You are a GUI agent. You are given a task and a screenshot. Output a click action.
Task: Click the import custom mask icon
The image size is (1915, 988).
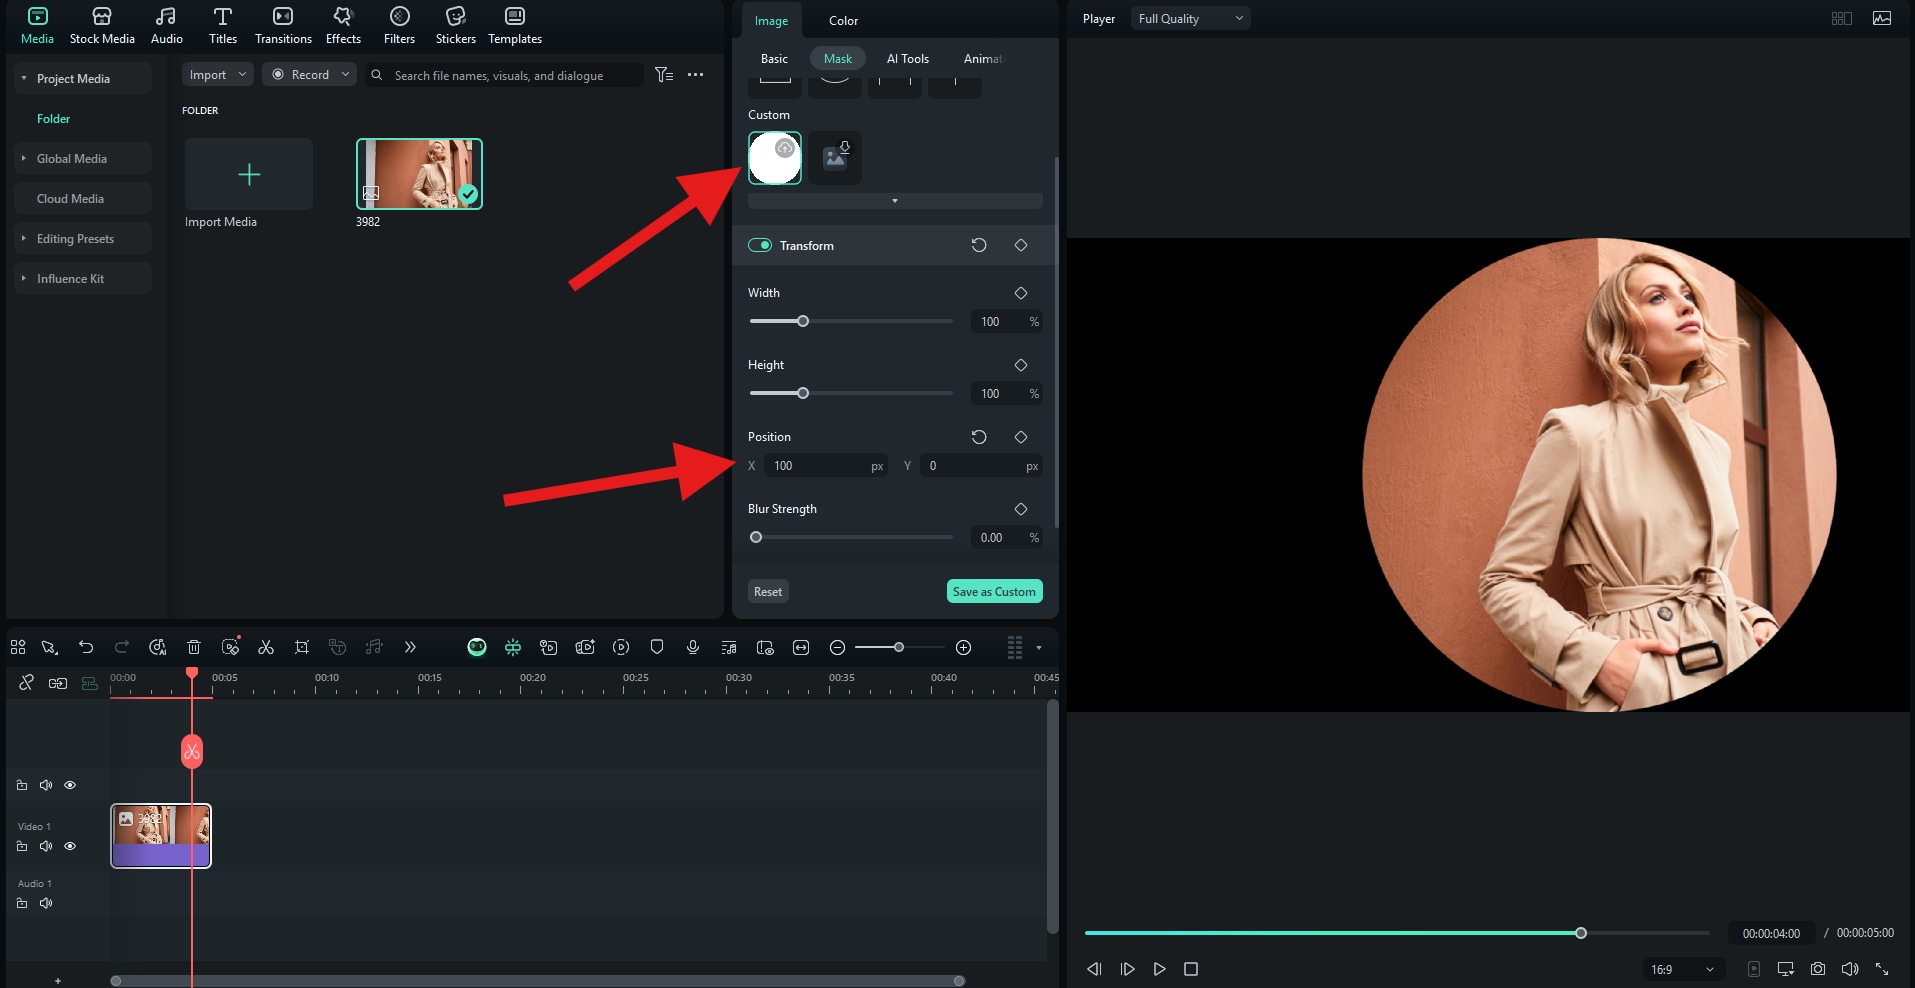[836, 157]
